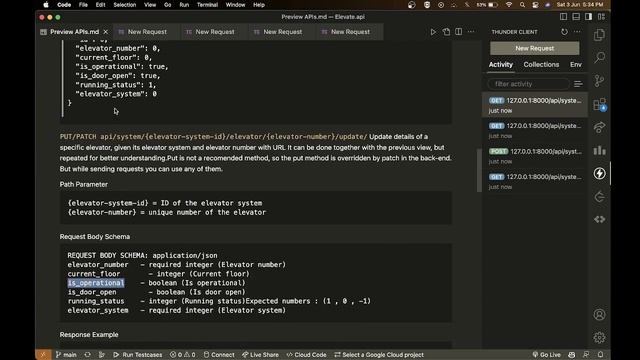This screenshot has height=360, width=640.
Task: Open Spotlight search in menu bar
Action: tap(522, 5)
